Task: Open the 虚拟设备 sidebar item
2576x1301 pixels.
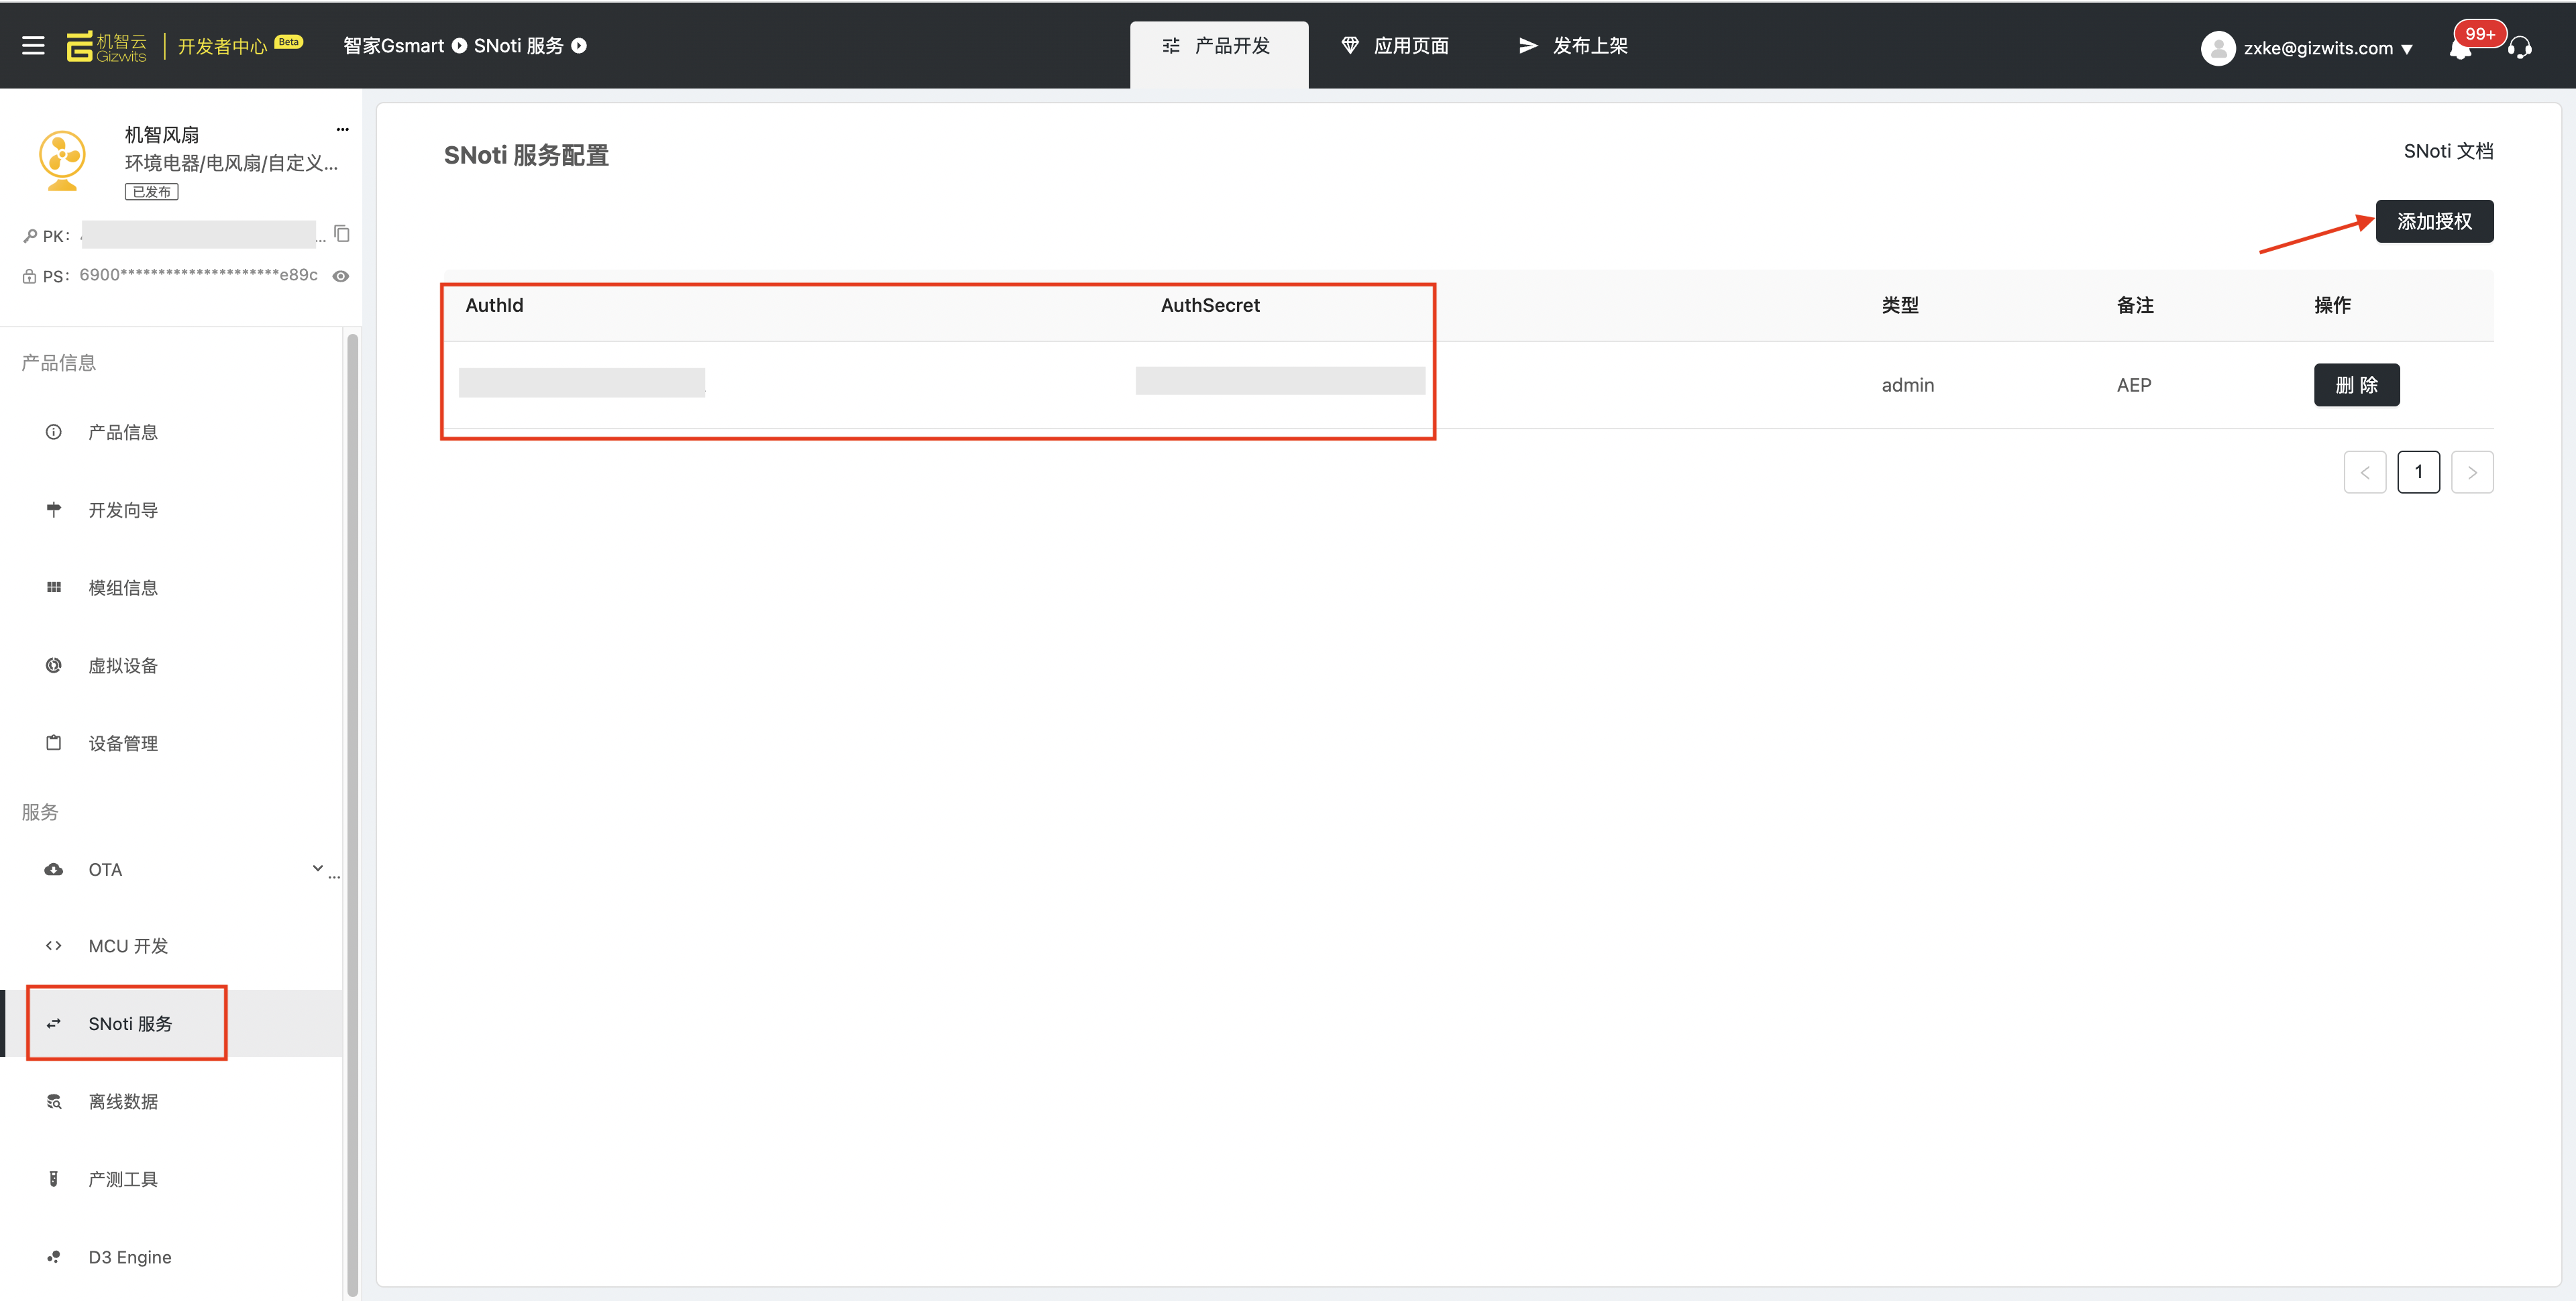Action: click(122, 666)
